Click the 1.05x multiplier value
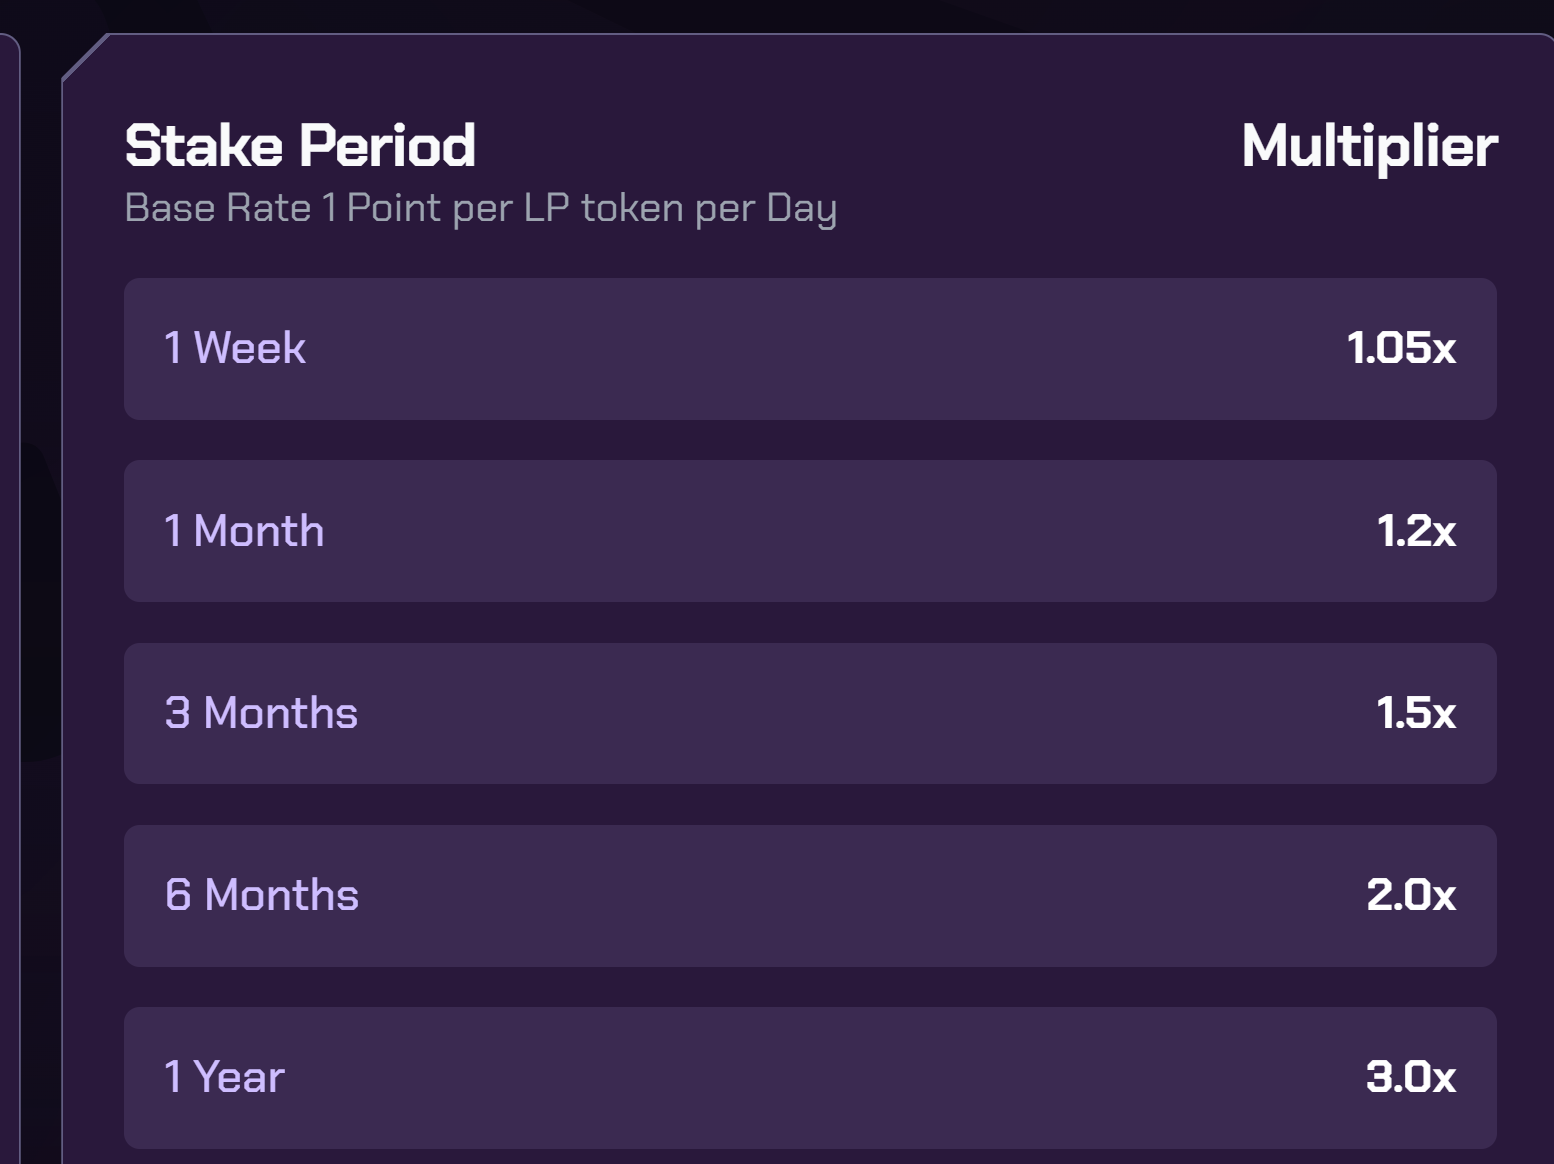Image resolution: width=1554 pixels, height=1164 pixels. [x=1400, y=348]
